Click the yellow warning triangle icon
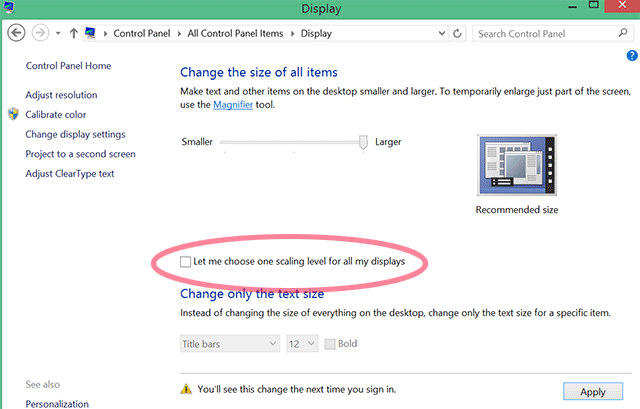The image size is (640, 409). (x=186, y=389)
